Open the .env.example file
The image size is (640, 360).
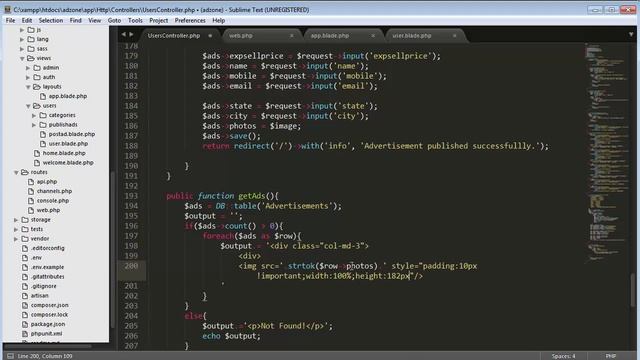point(47,267)
